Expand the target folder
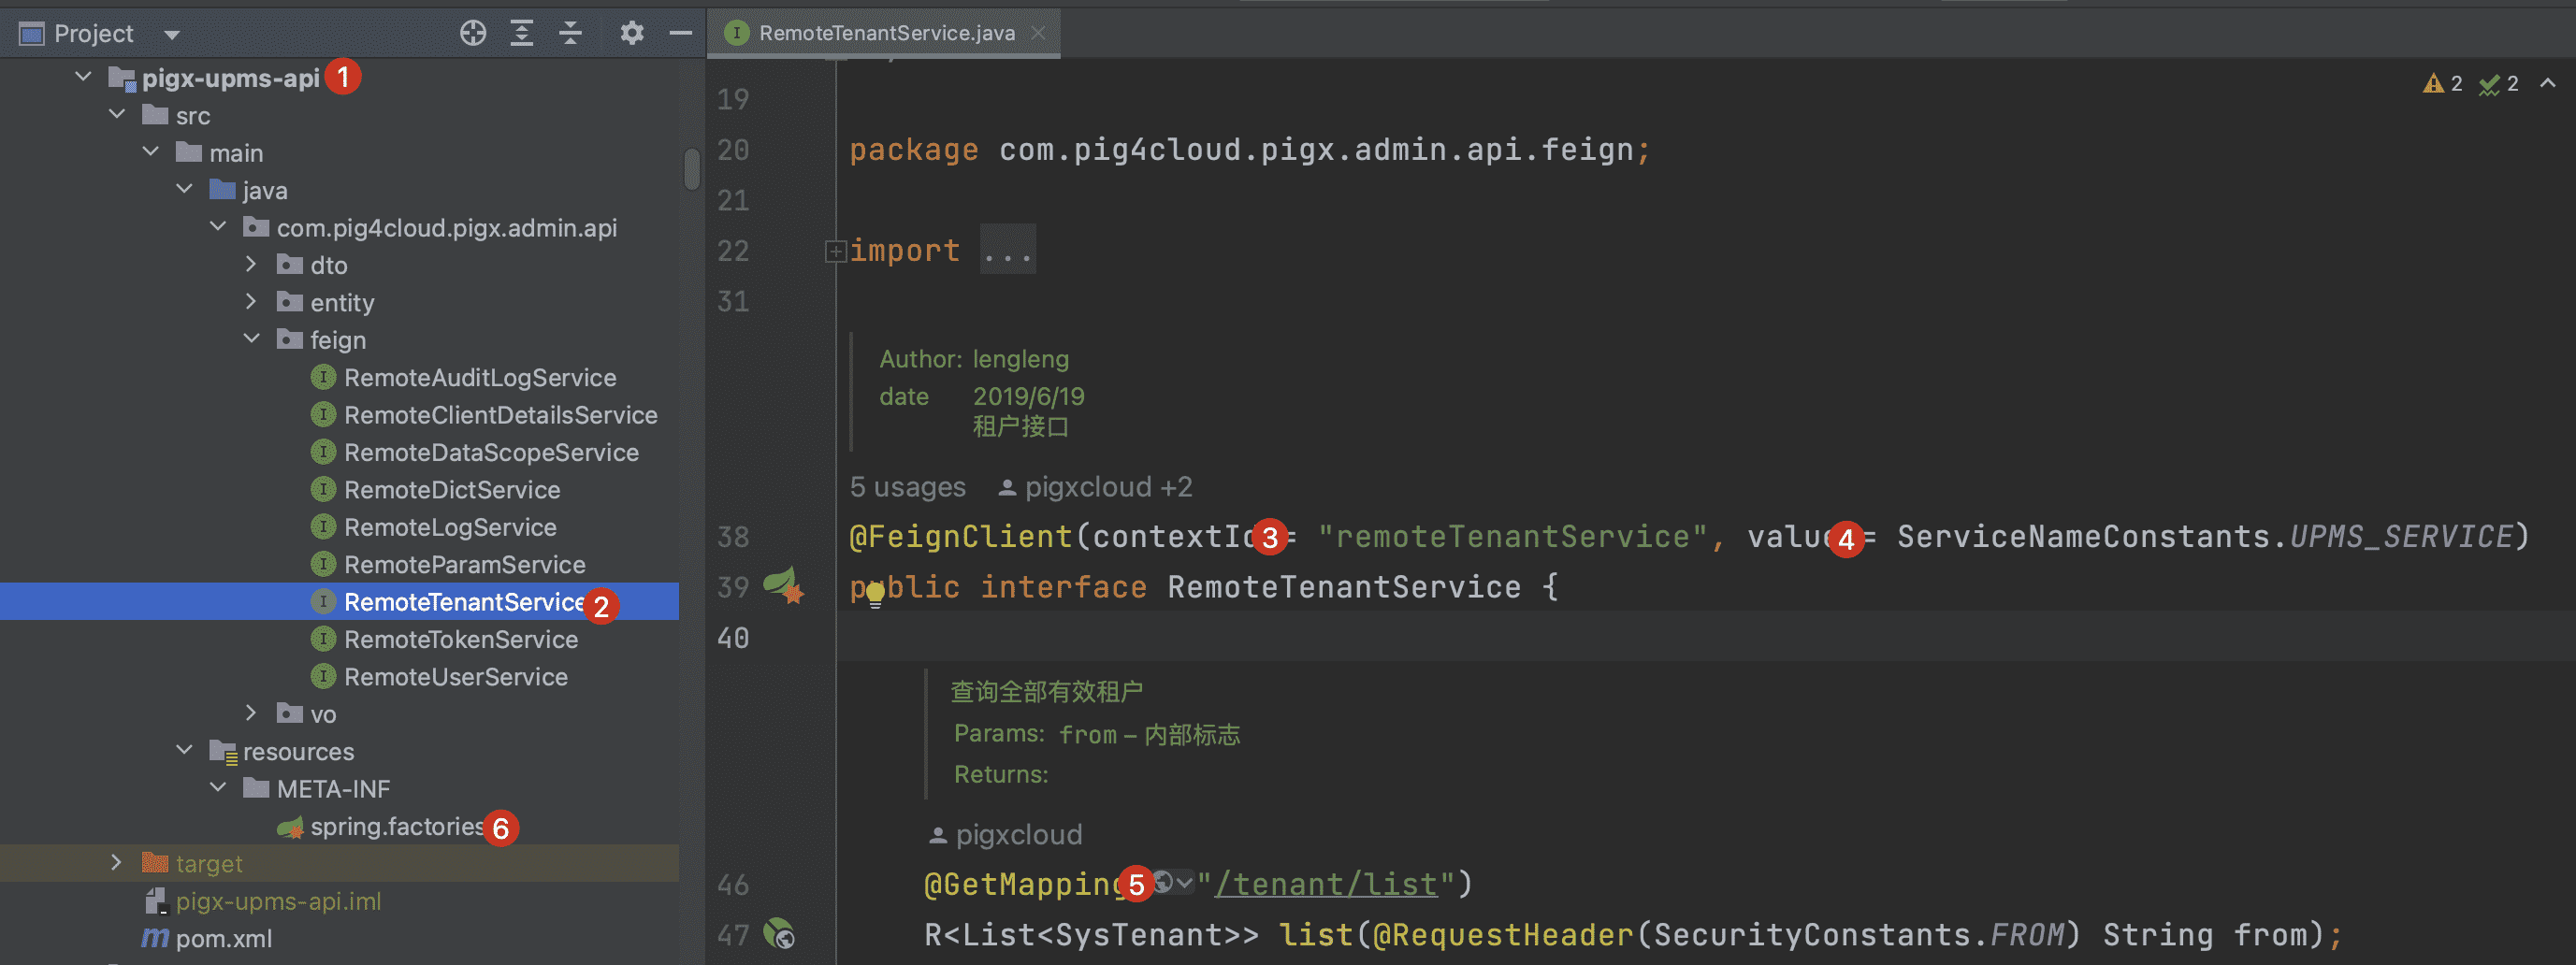The height and width of the screenshot is (965, 2576). click(x=117, y=863)
